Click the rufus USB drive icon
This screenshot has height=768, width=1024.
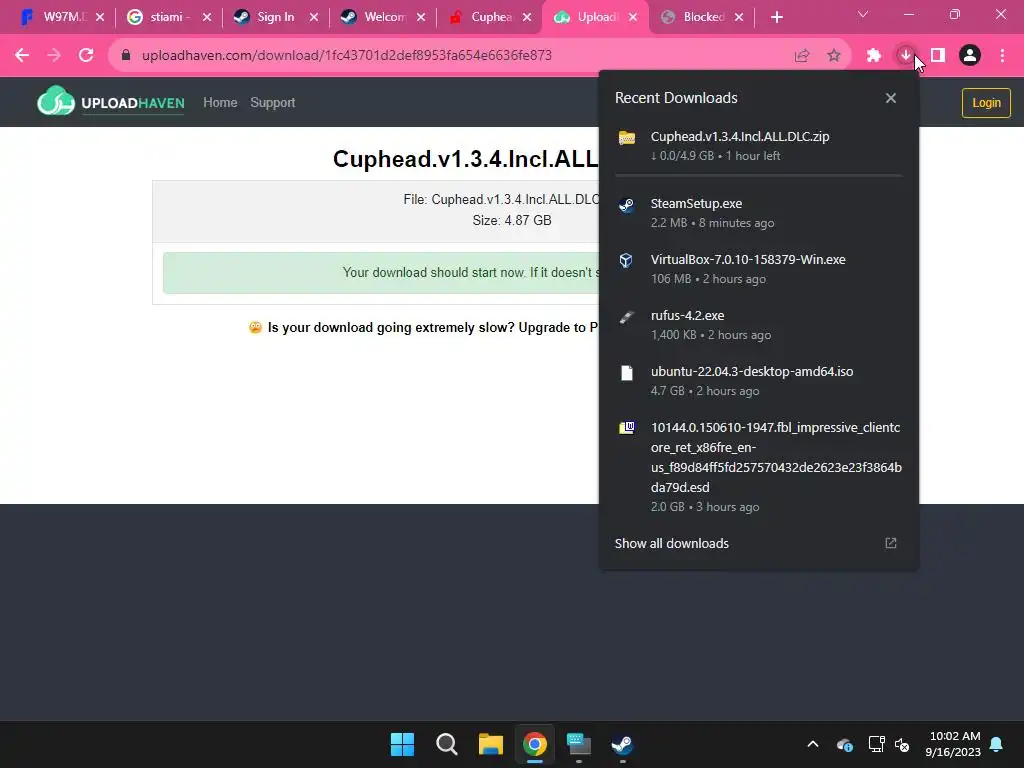627,317
